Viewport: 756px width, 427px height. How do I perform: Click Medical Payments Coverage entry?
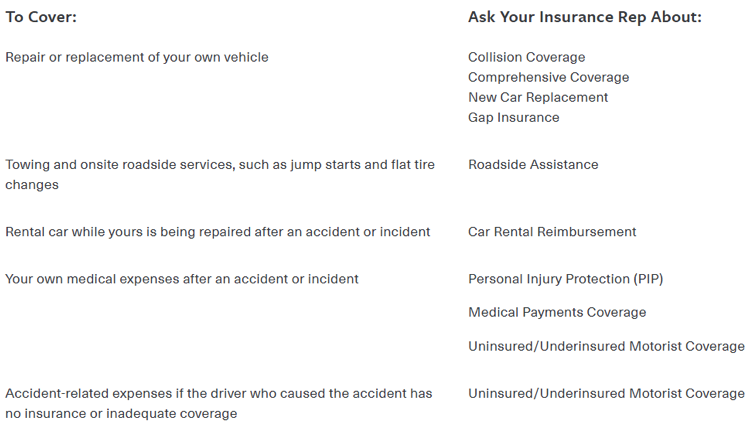pos(557,312)
